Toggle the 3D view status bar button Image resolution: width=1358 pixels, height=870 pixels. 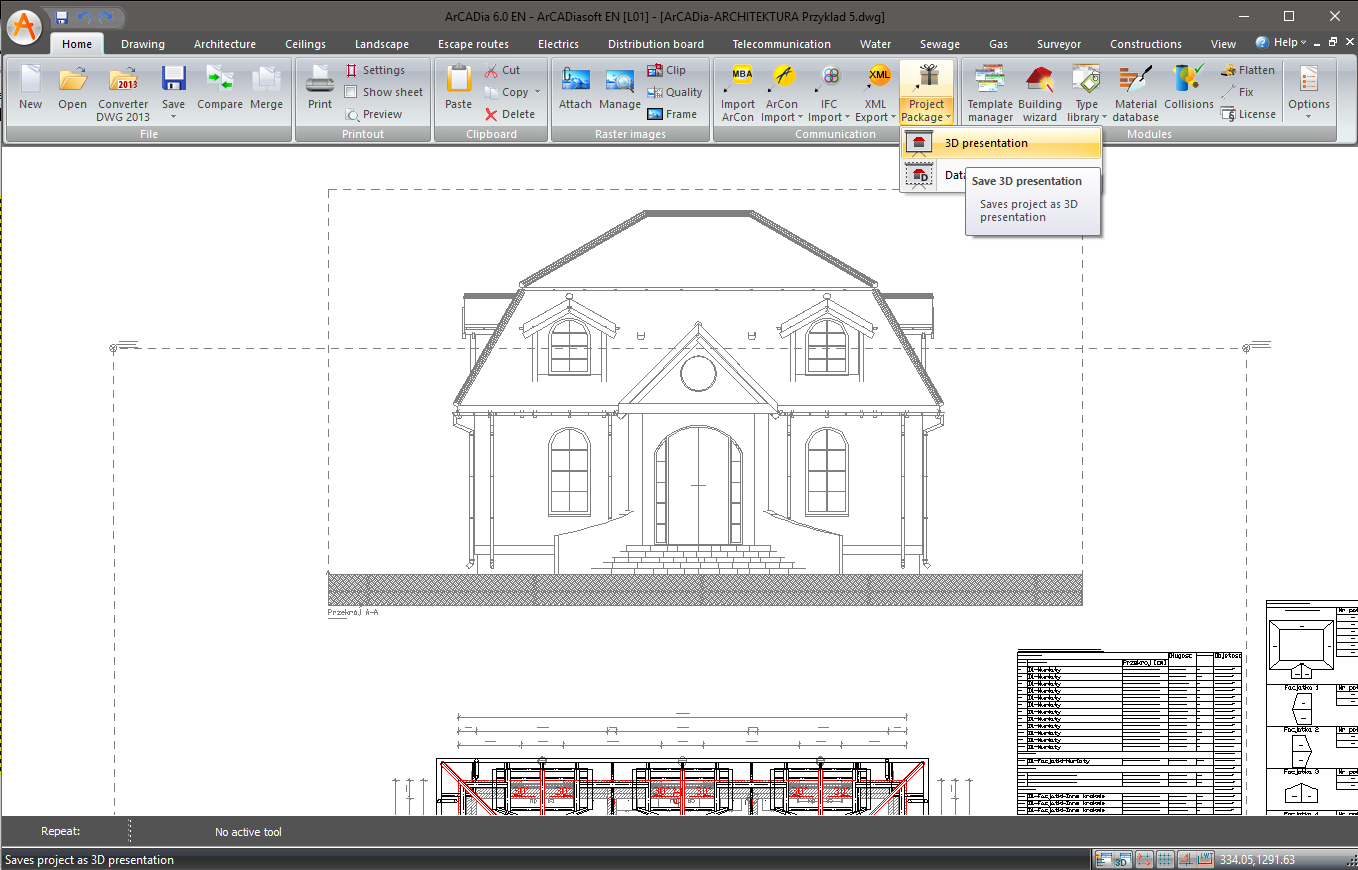click(x=1124, y=860)
